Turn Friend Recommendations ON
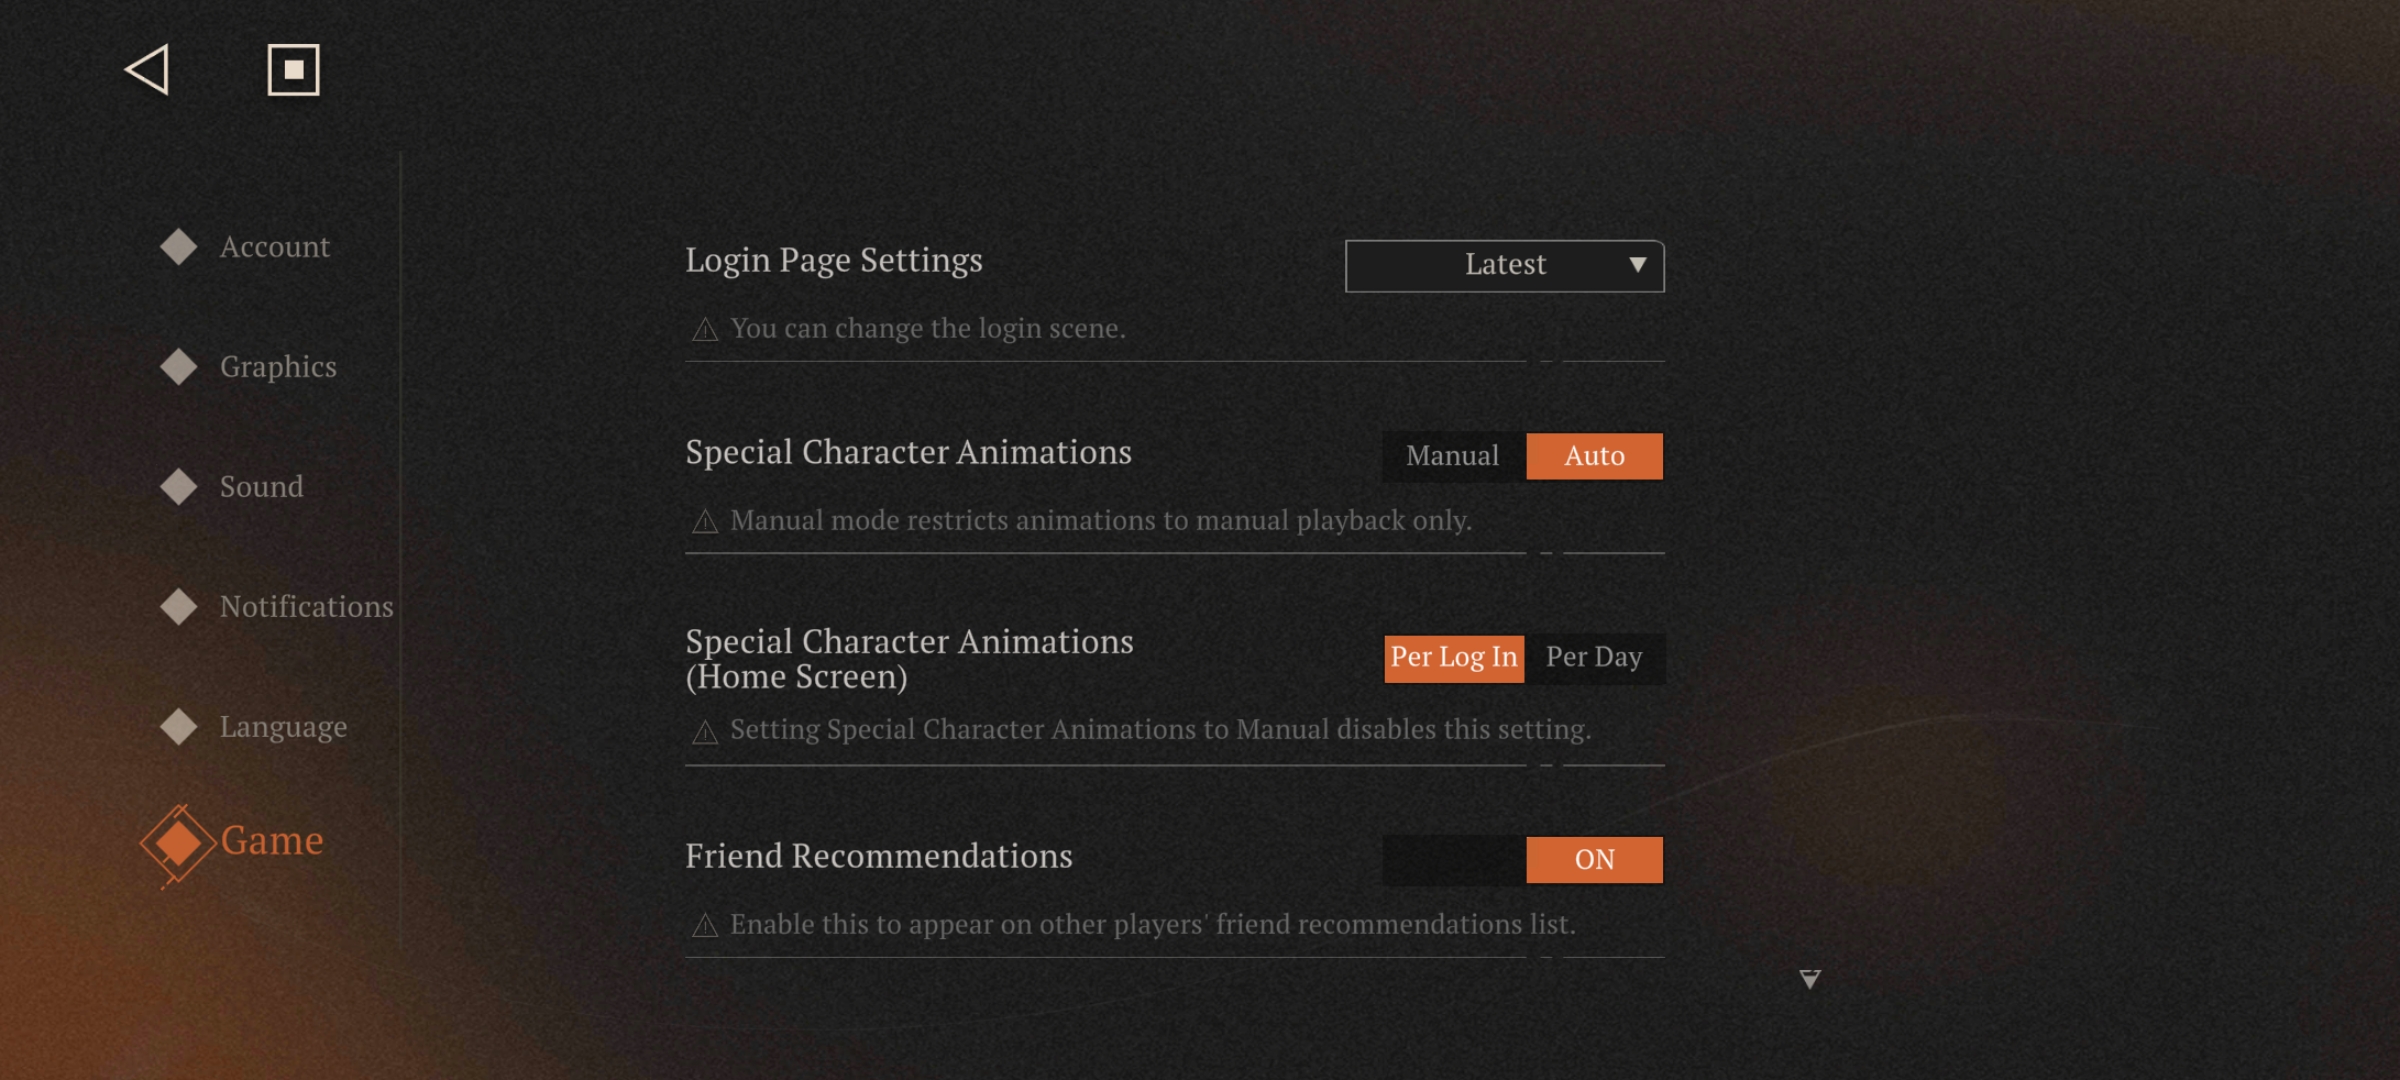 (1595, 860)
